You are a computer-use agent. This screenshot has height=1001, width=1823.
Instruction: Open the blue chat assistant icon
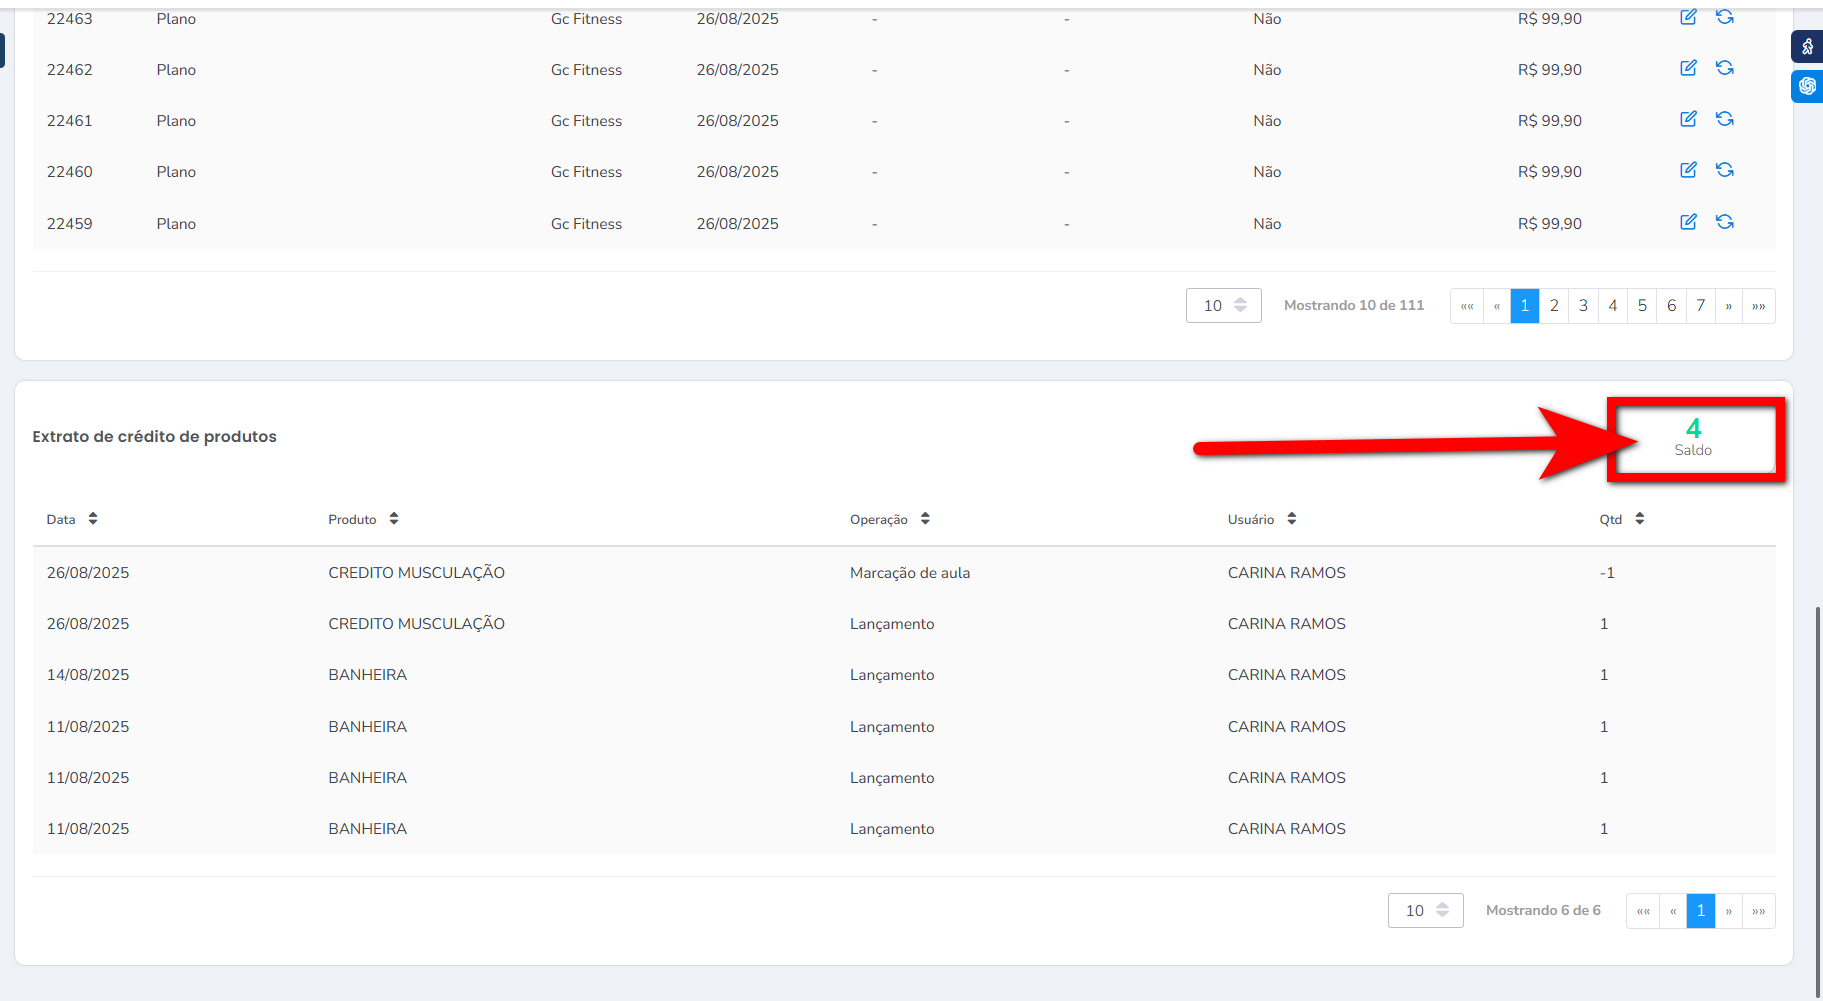pos(1807,86)
